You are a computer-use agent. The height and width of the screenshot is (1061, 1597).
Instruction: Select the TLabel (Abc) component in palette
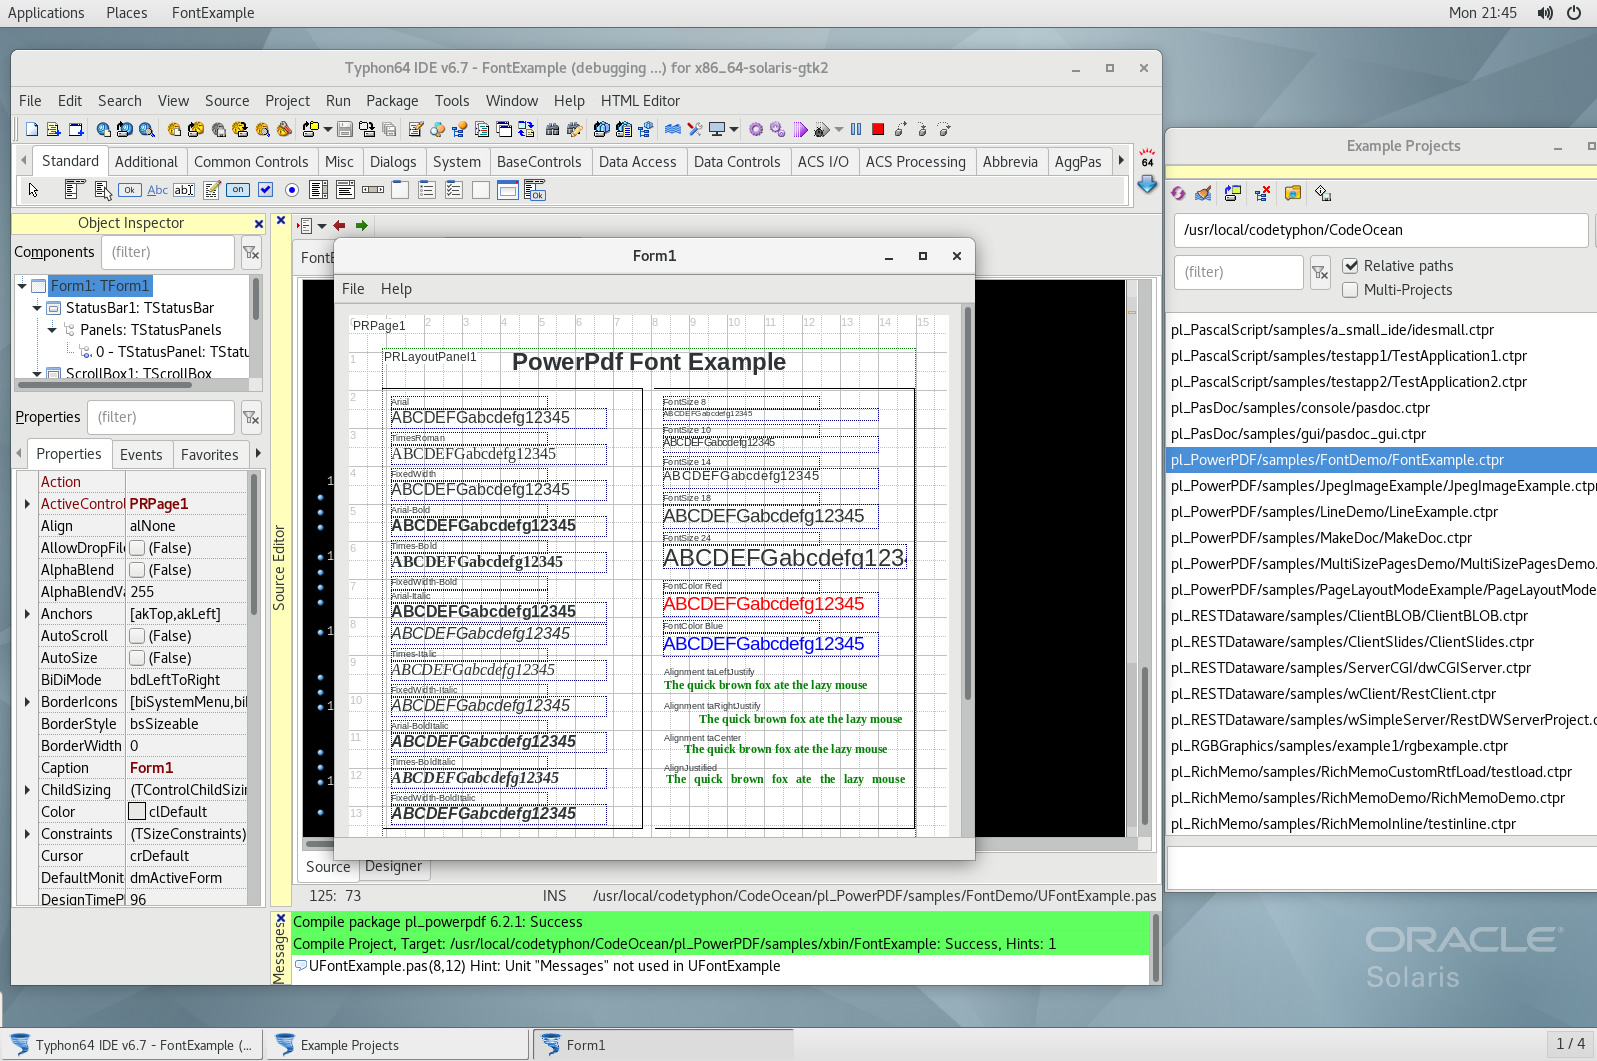pyautogui.click(x=158, y=190)
